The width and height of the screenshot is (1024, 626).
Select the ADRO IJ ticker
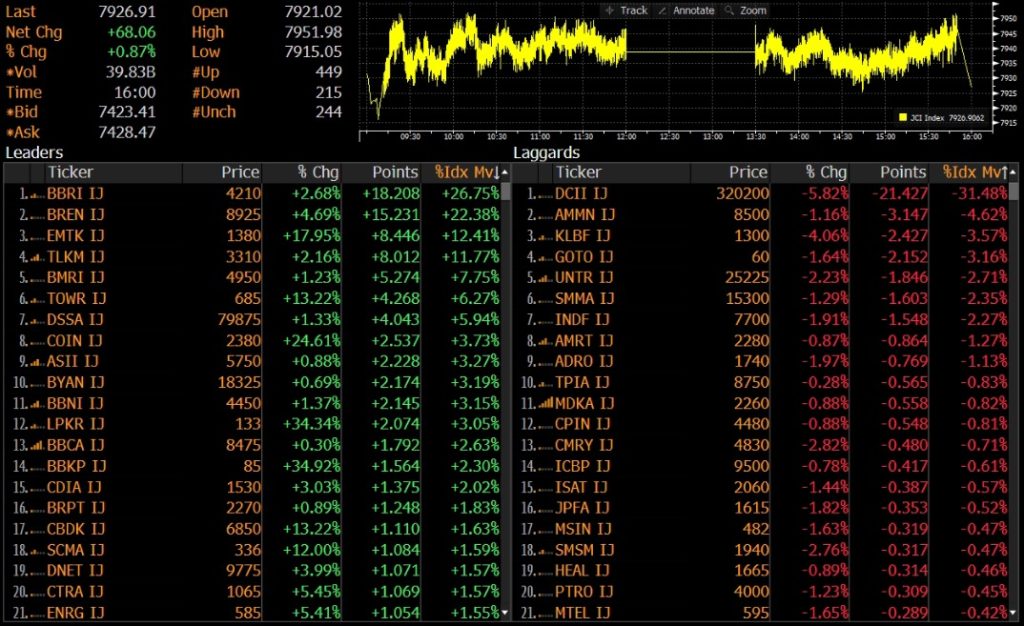point(584,362)
